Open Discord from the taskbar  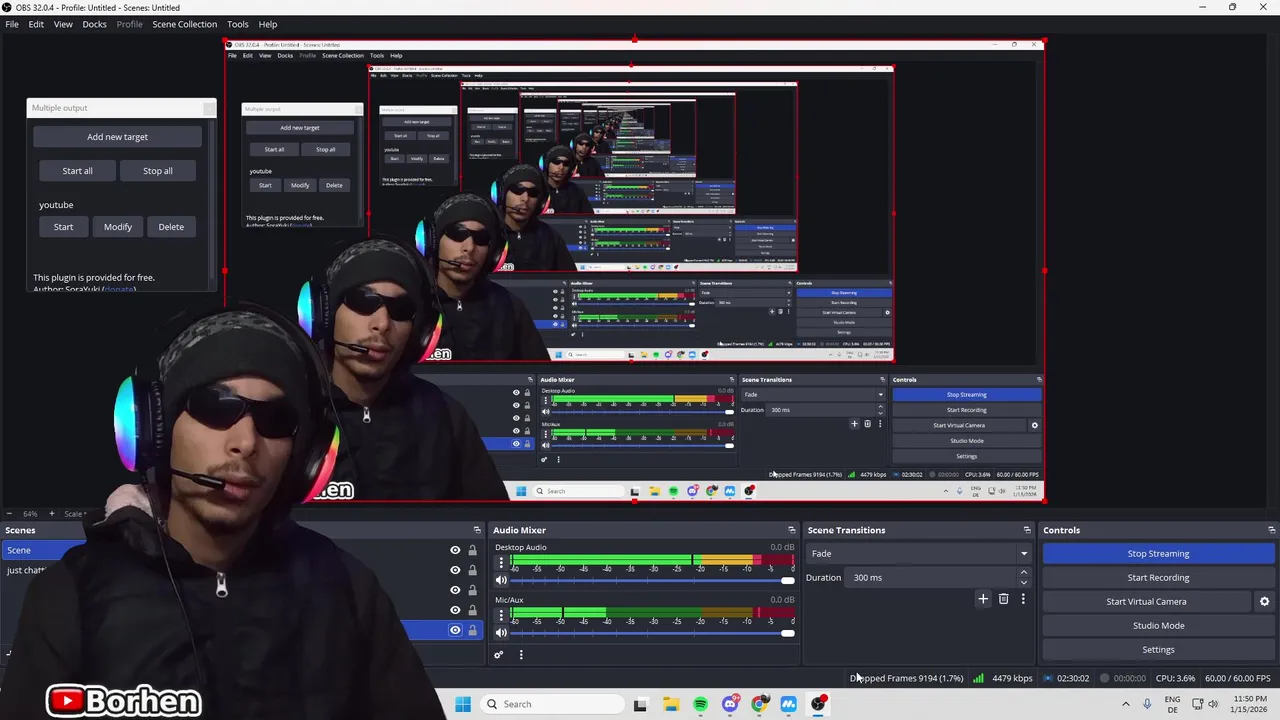730,704
